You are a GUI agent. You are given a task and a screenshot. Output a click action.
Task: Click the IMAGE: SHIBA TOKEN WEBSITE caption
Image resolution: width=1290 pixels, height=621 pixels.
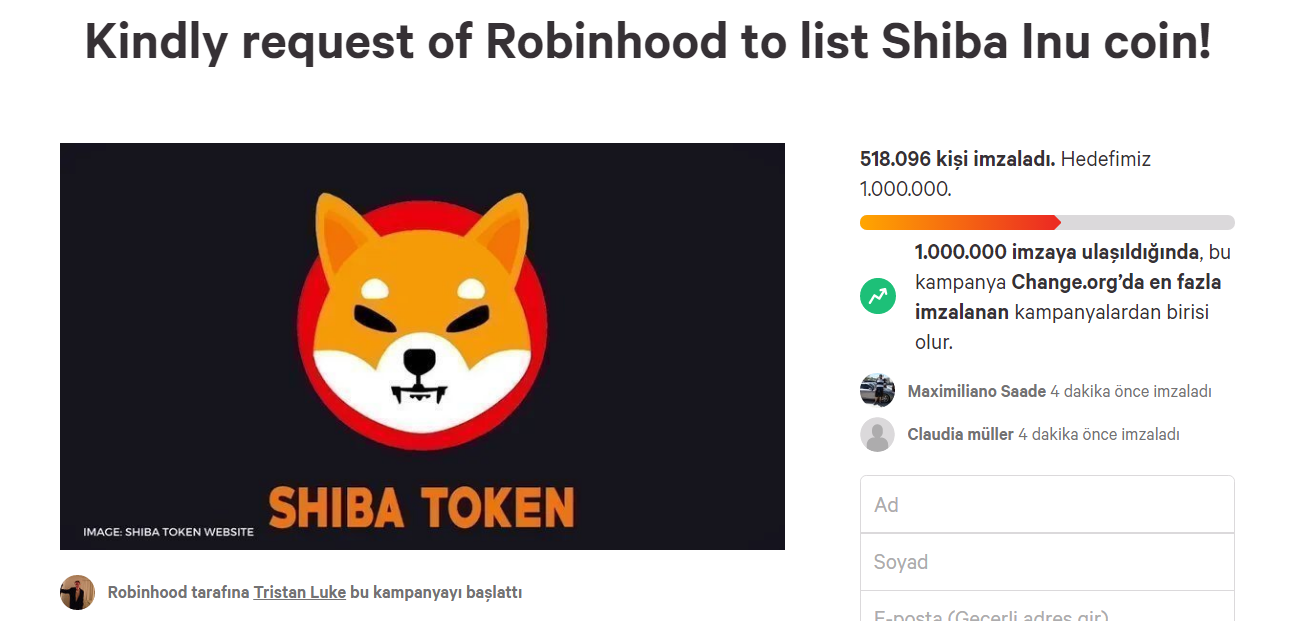click(x=168, y=532)
